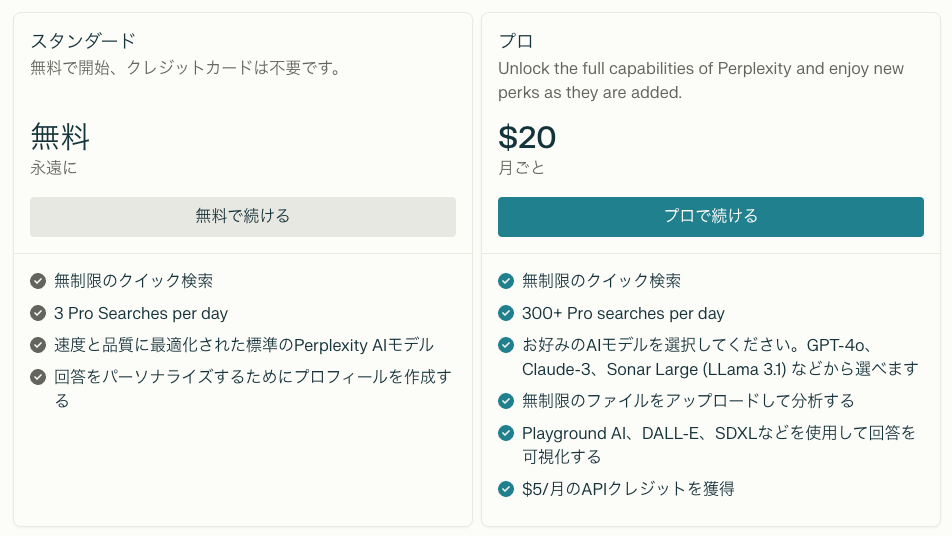Click teal checkmark next to Pro 無制限のクイック検索
Viewport: 952px width, 536px height.
coord(506,281)
